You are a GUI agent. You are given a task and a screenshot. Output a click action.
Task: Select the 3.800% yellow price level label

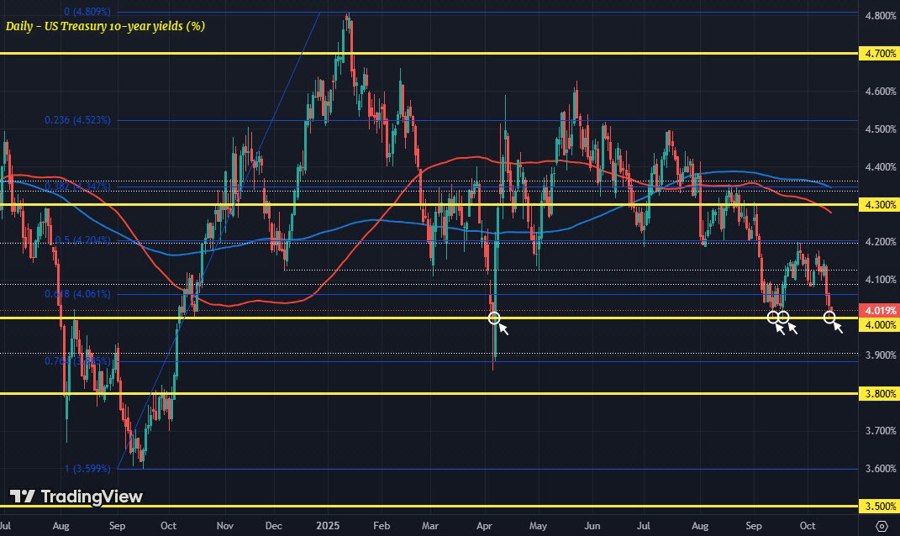pyautogui.click(x=877, y=393)
